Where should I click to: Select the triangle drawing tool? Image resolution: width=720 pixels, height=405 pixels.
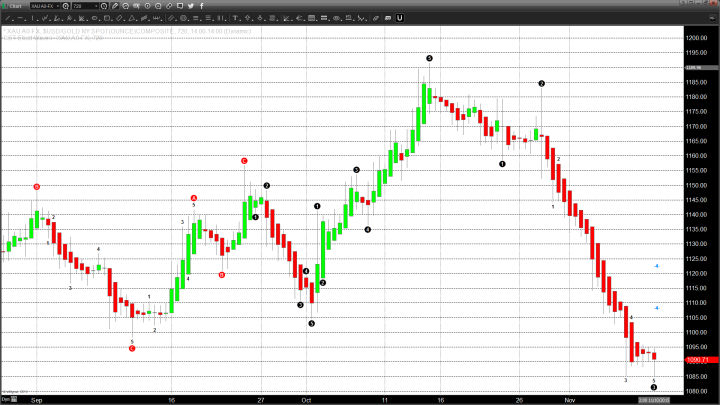[132, 18]
